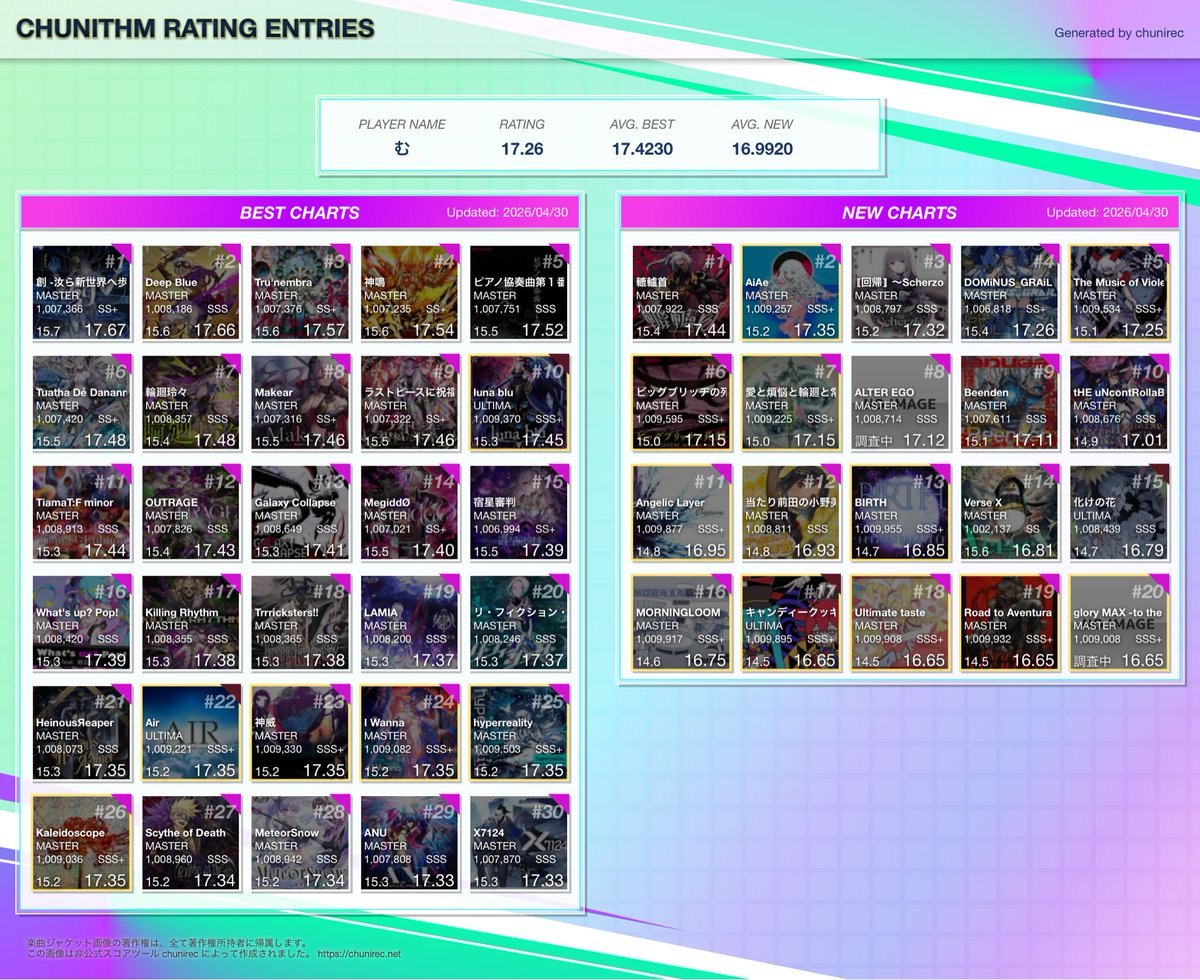The height and width of the screenshot is (980, 1200).
Task: Click the hyperreality chart card
Action: tap(519, 732)
